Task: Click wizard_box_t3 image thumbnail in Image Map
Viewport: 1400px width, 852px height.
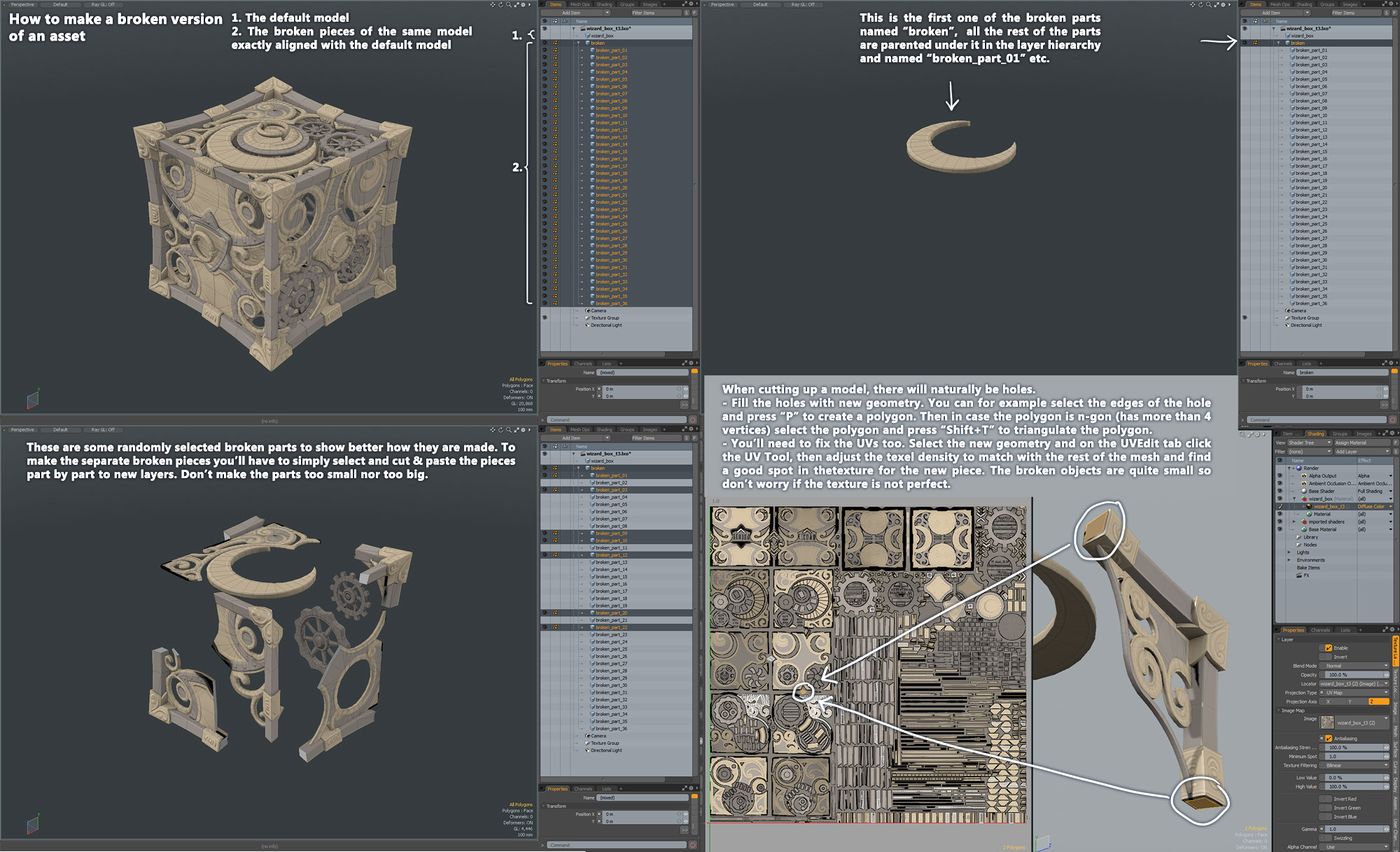Action: pyautogui.click(x=1328, y=722)
